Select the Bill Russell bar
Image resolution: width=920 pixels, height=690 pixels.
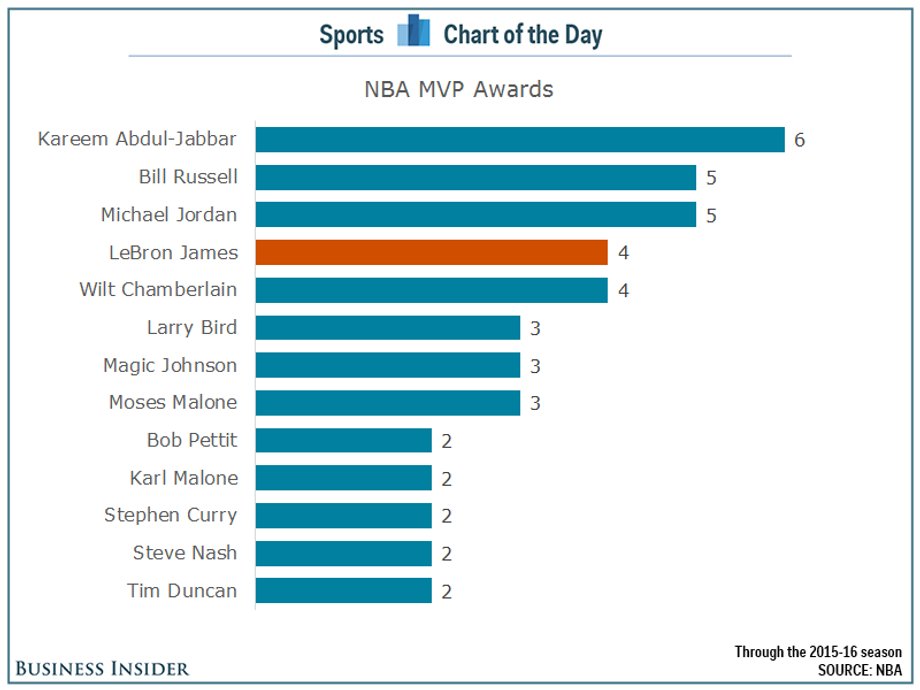(476, 177)
